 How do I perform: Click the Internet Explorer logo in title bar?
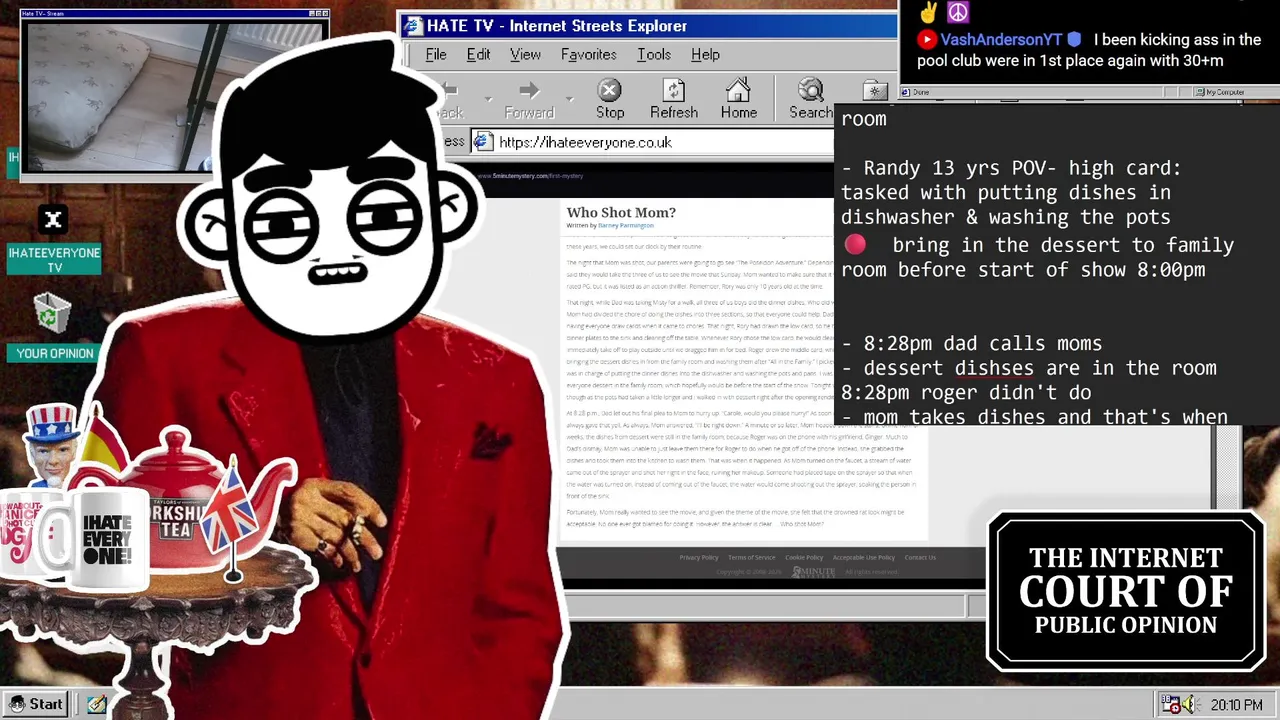[413, 26]
